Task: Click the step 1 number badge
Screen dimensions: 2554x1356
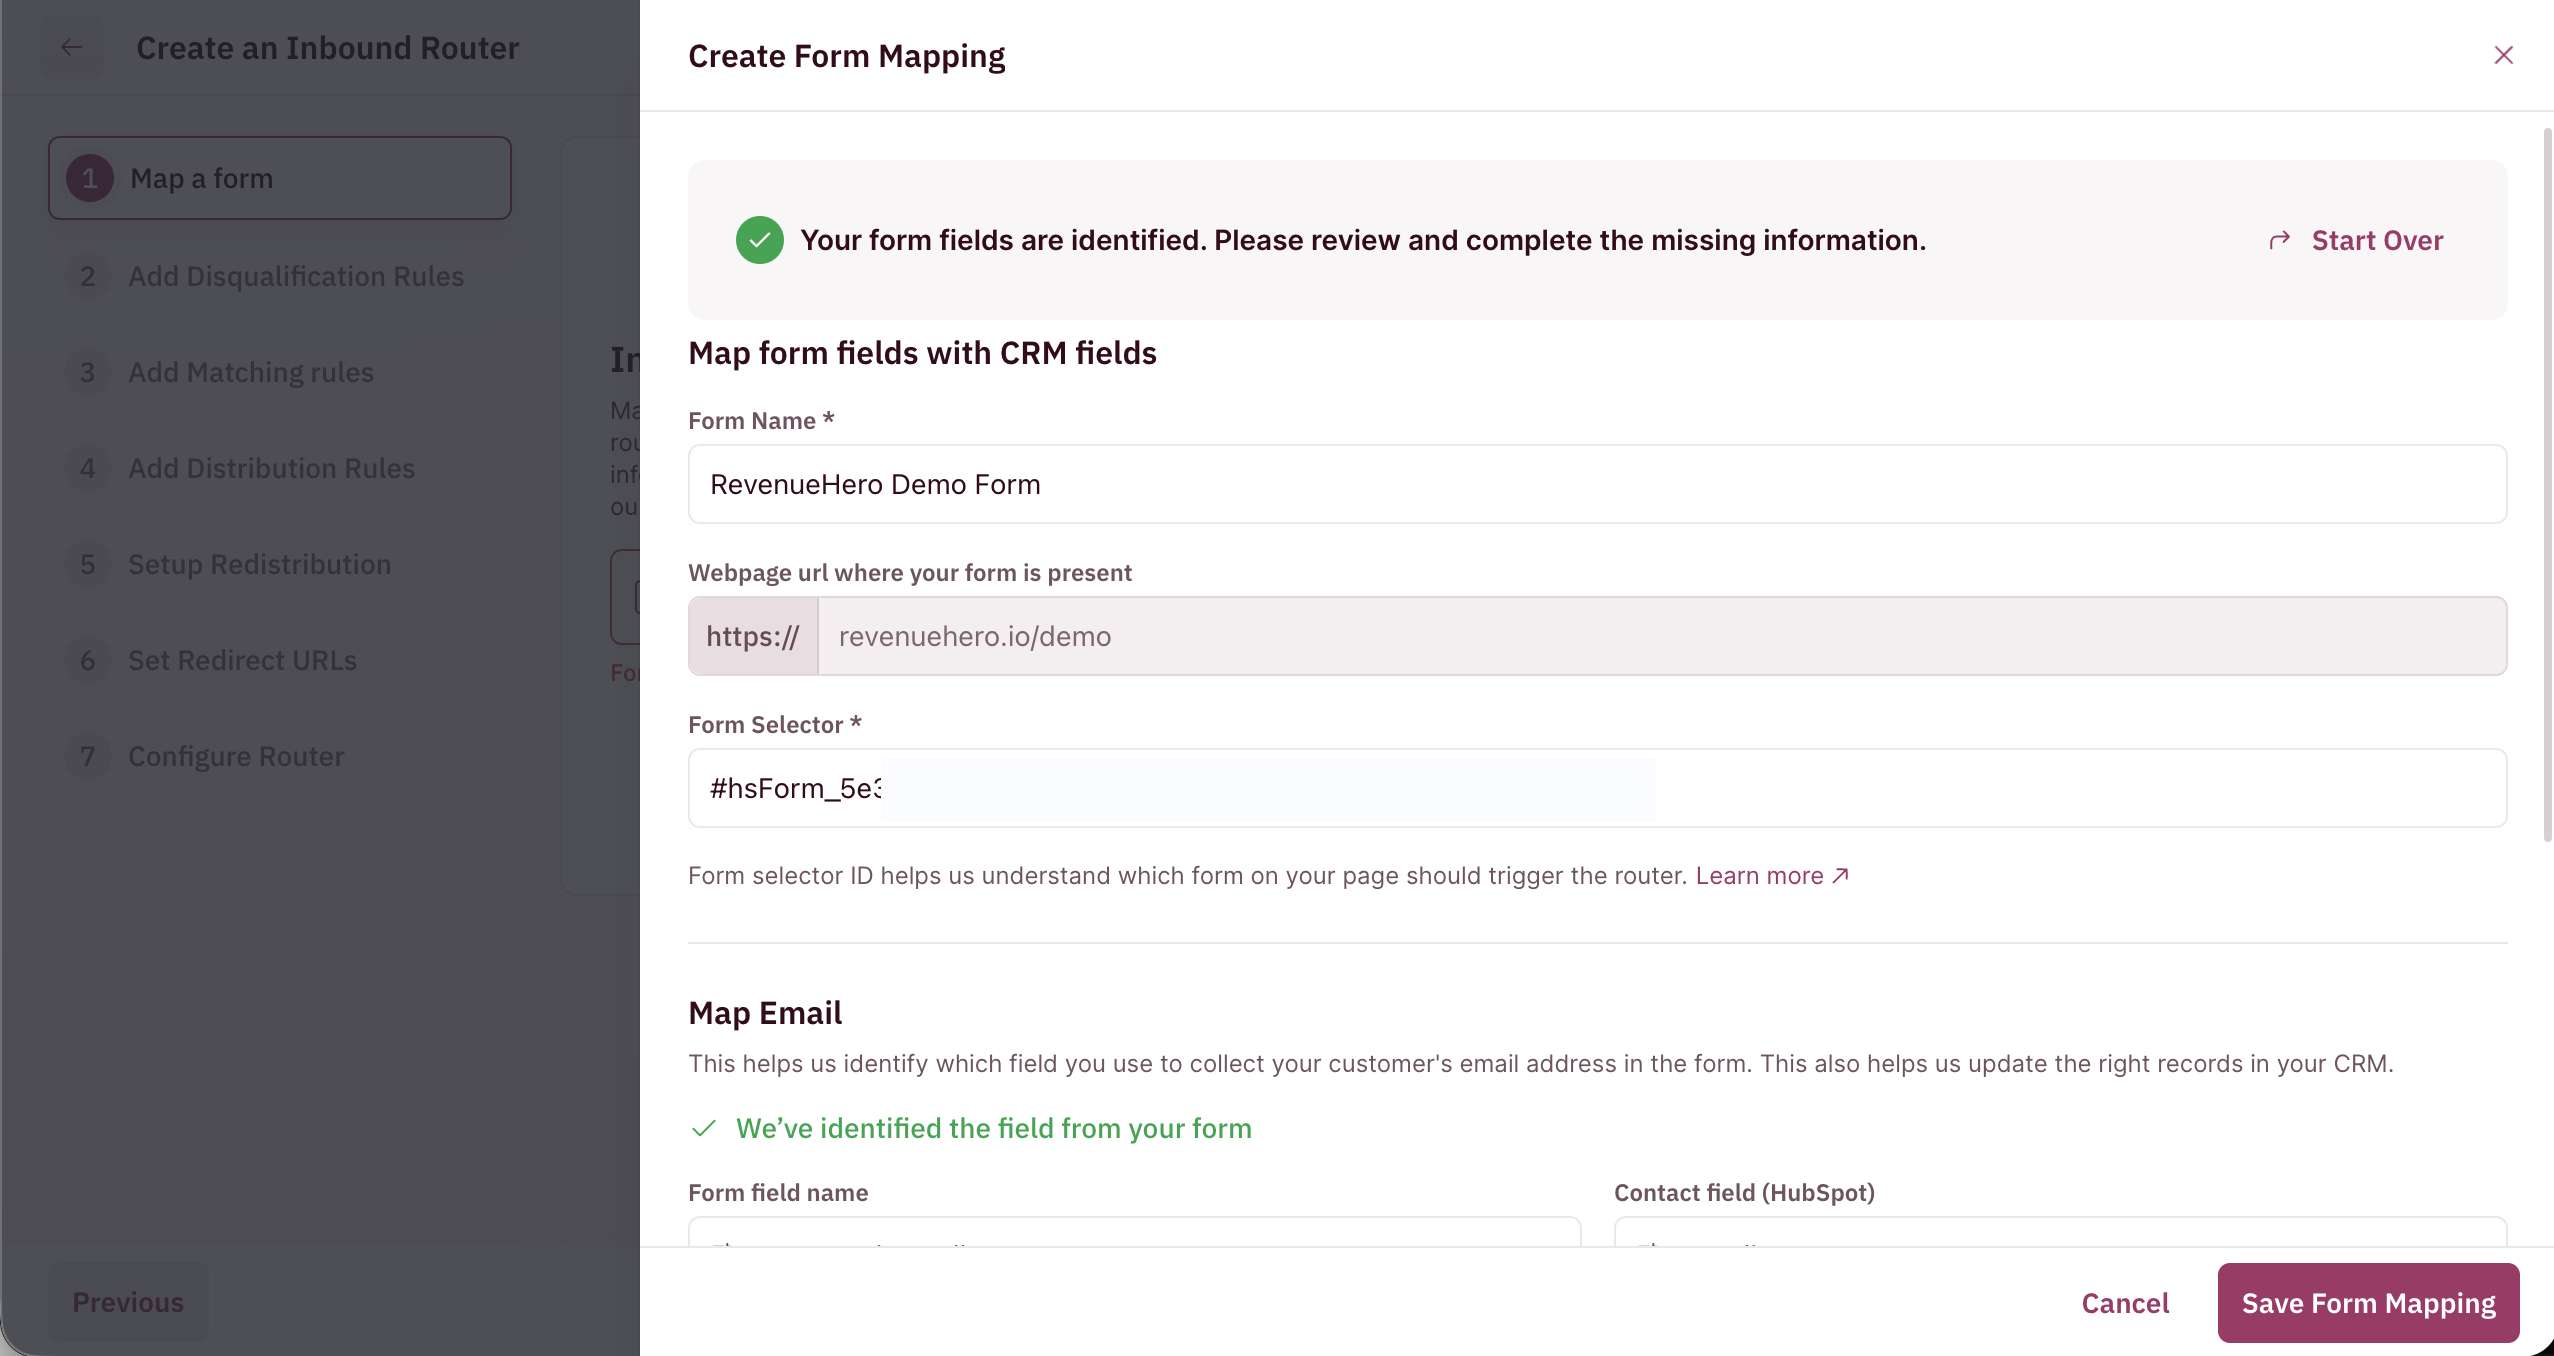Action: [90, 178]
